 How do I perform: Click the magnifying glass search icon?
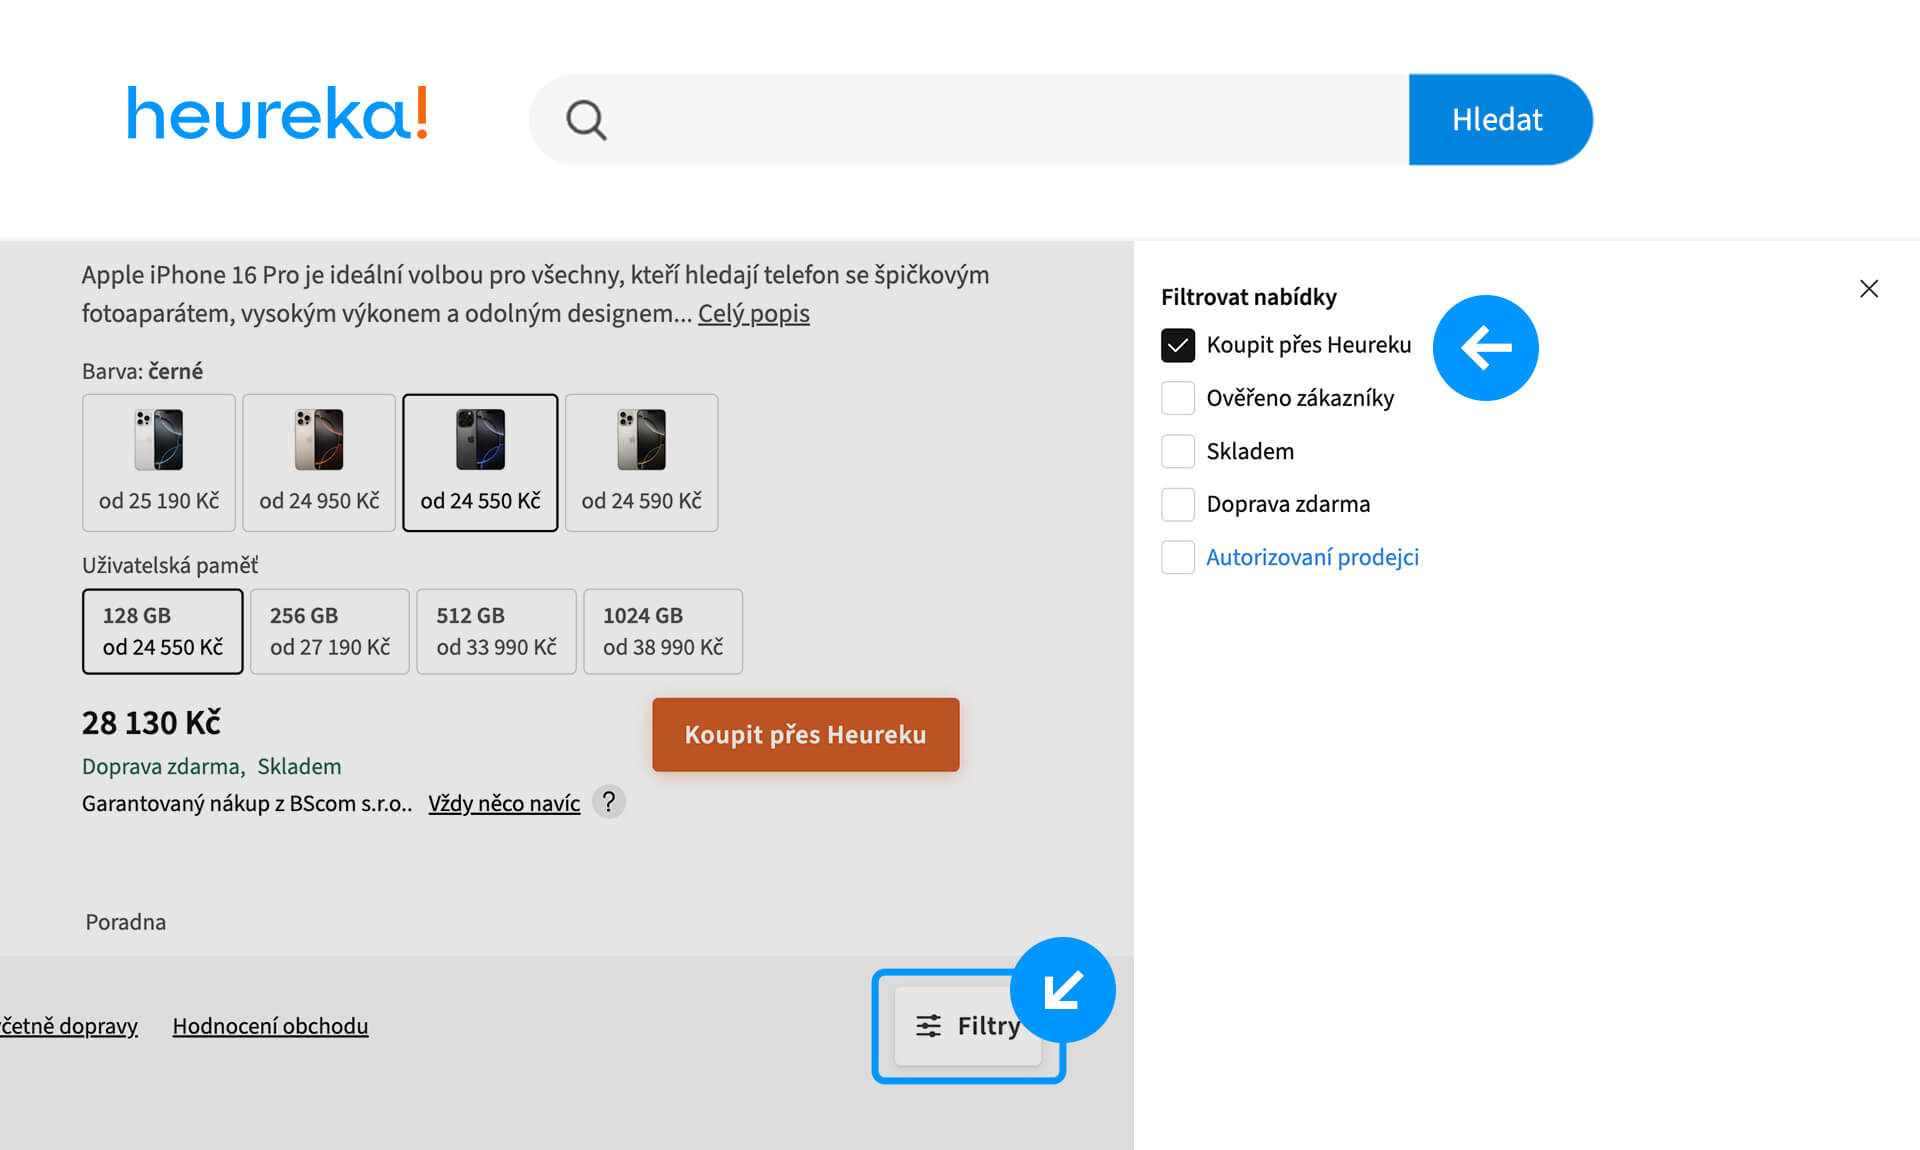[x=586, y=120]
